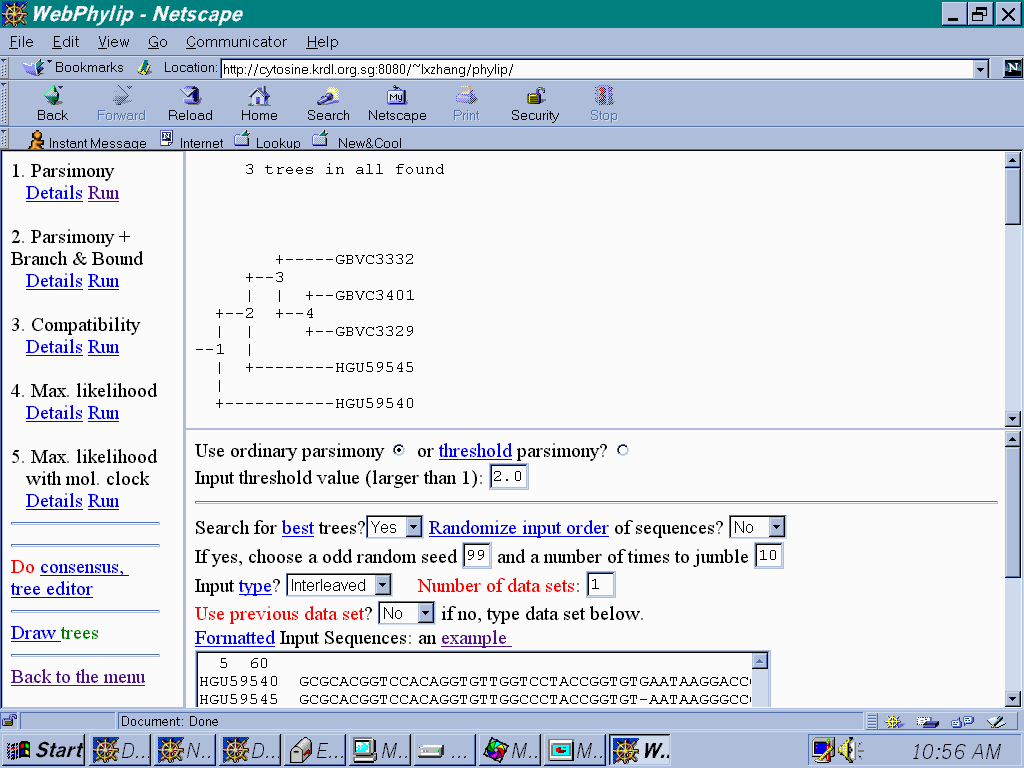Open the Lookup personal toolbar folder
This screenshot has height=768, width=1024.
pos(268,141)
